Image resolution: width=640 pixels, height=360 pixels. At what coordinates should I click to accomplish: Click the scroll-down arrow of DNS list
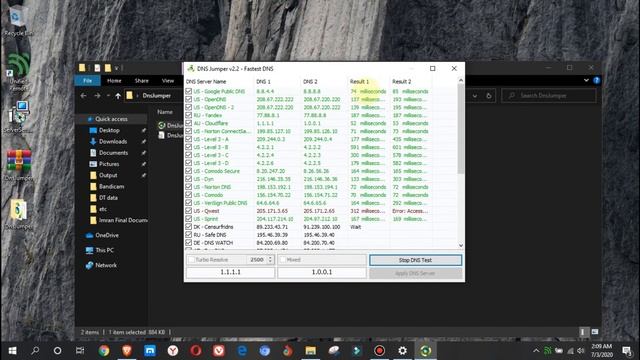point(461,245)
